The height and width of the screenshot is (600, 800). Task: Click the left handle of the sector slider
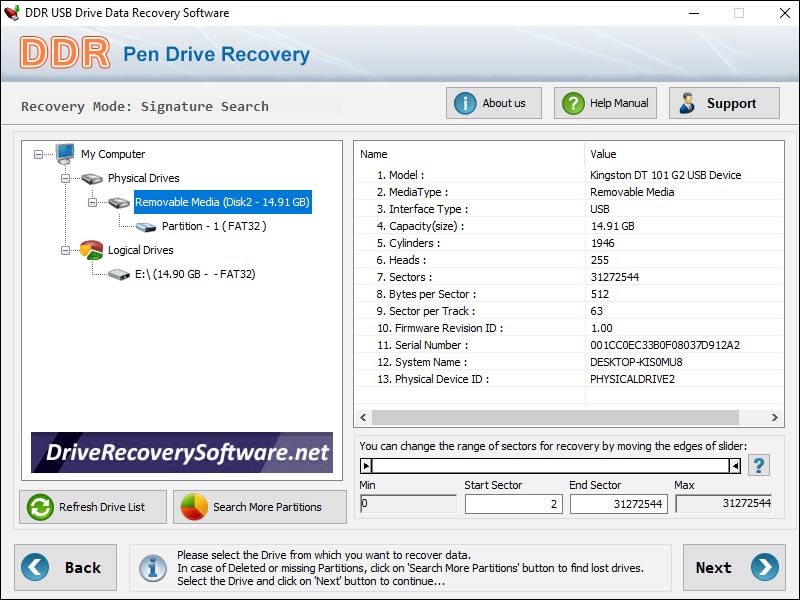[366, 465]
